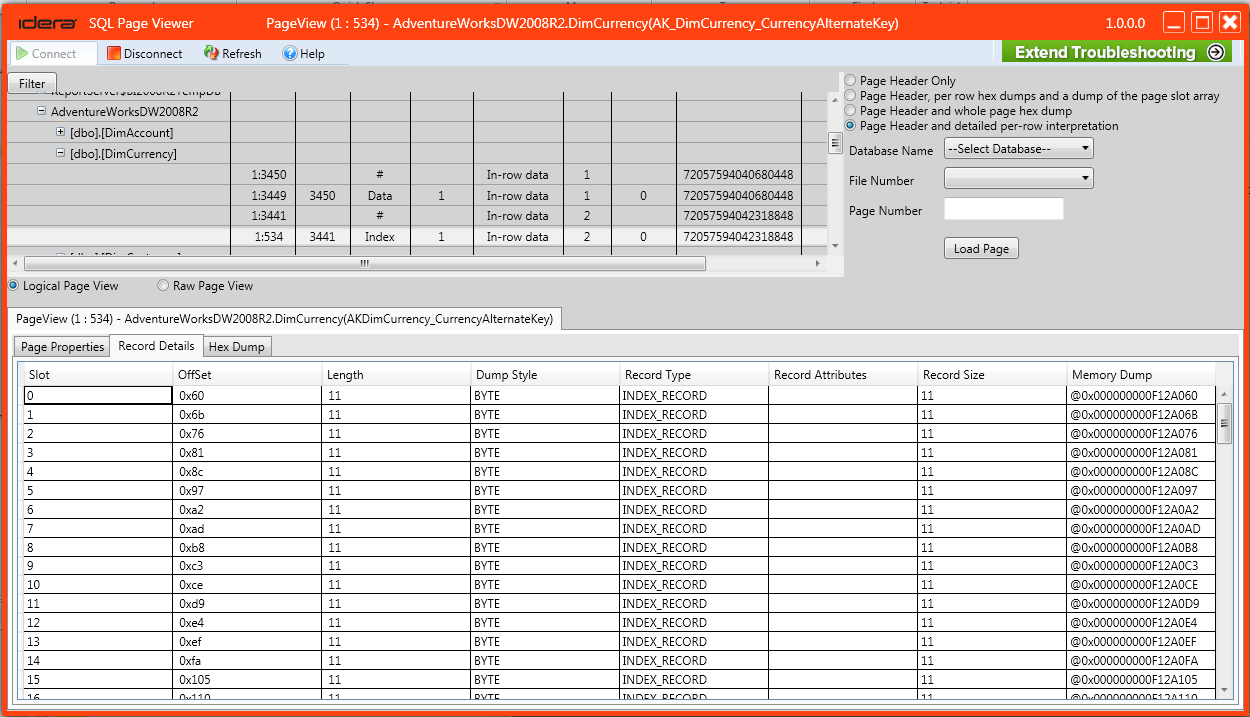Switch to the Hex Dump tab
Viewport: 1250px width, 717px height.
[236, 346]
